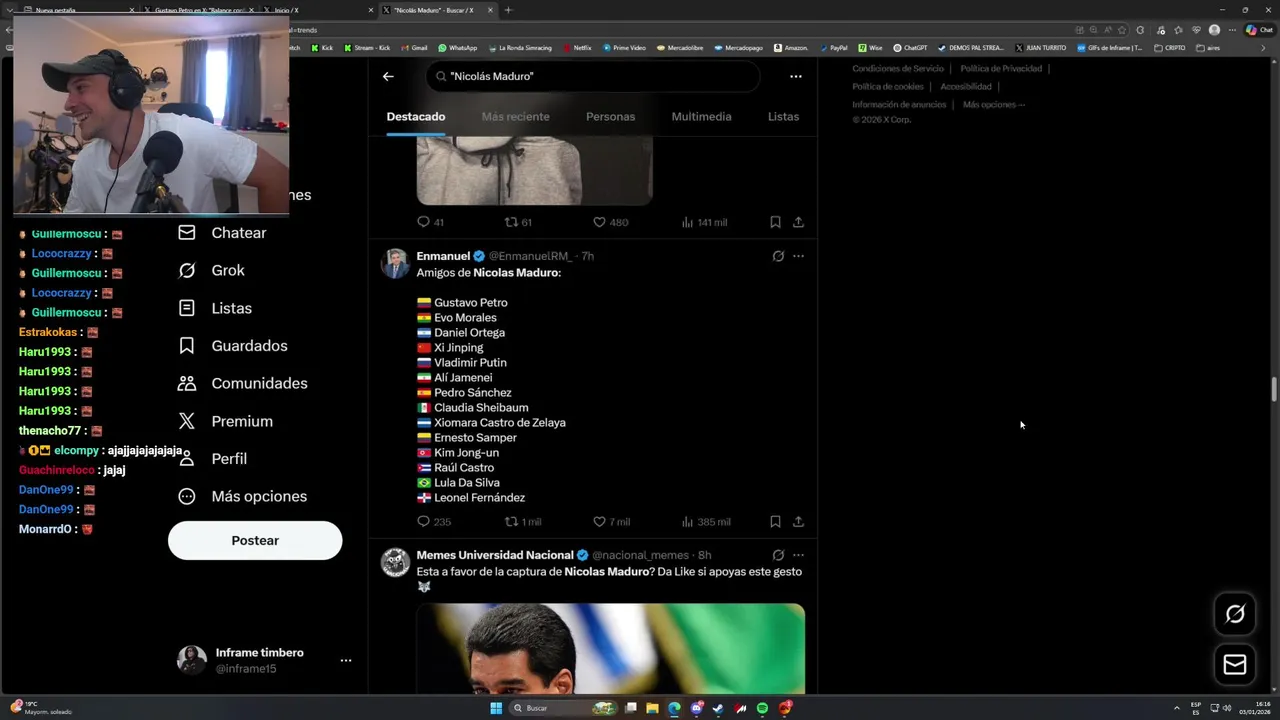Viewport: 1280px width, 720px height.
Task: Open the Listas results tab
Action: coord(783,117)
